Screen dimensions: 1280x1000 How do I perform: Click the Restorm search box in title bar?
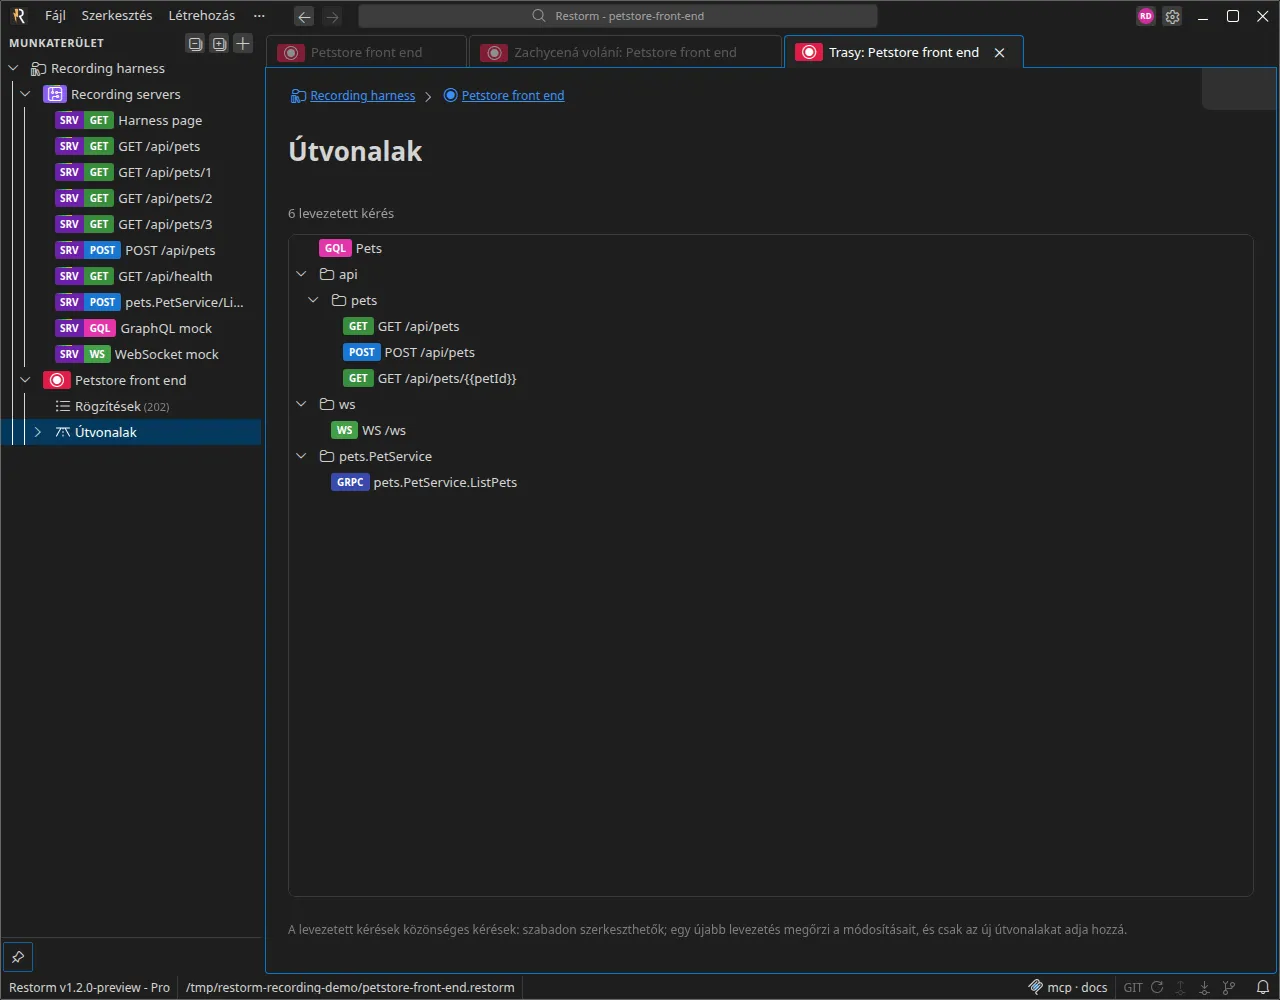point(618,16)
